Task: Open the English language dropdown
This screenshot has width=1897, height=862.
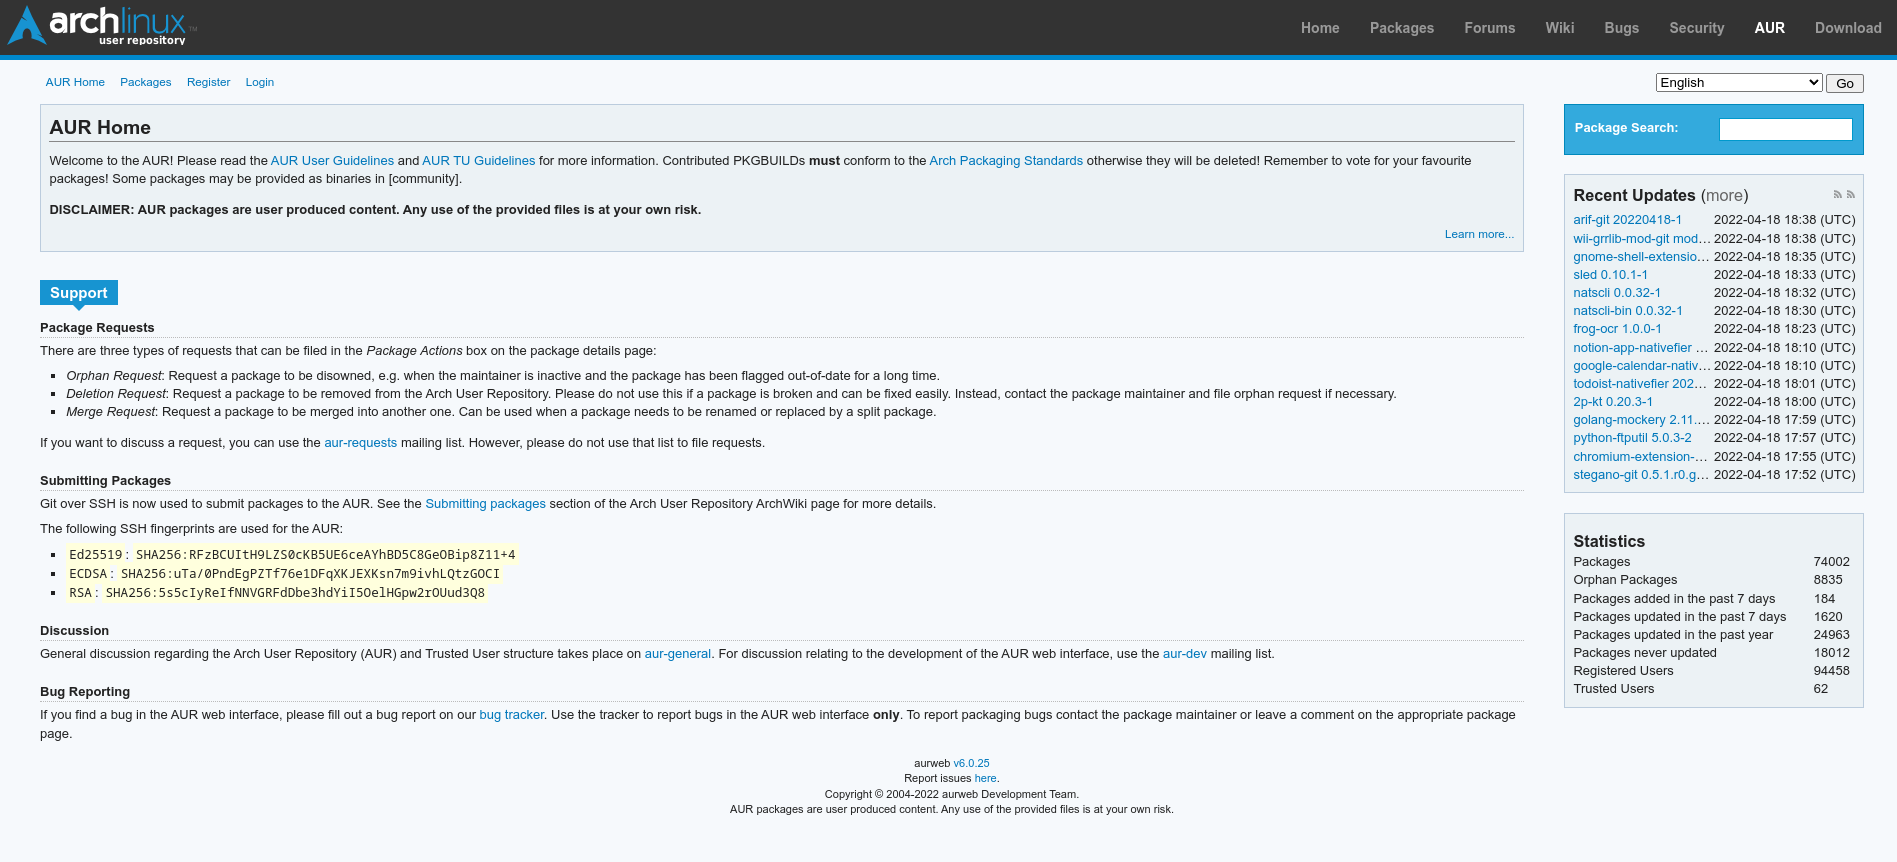Action: coord(1738,83)
